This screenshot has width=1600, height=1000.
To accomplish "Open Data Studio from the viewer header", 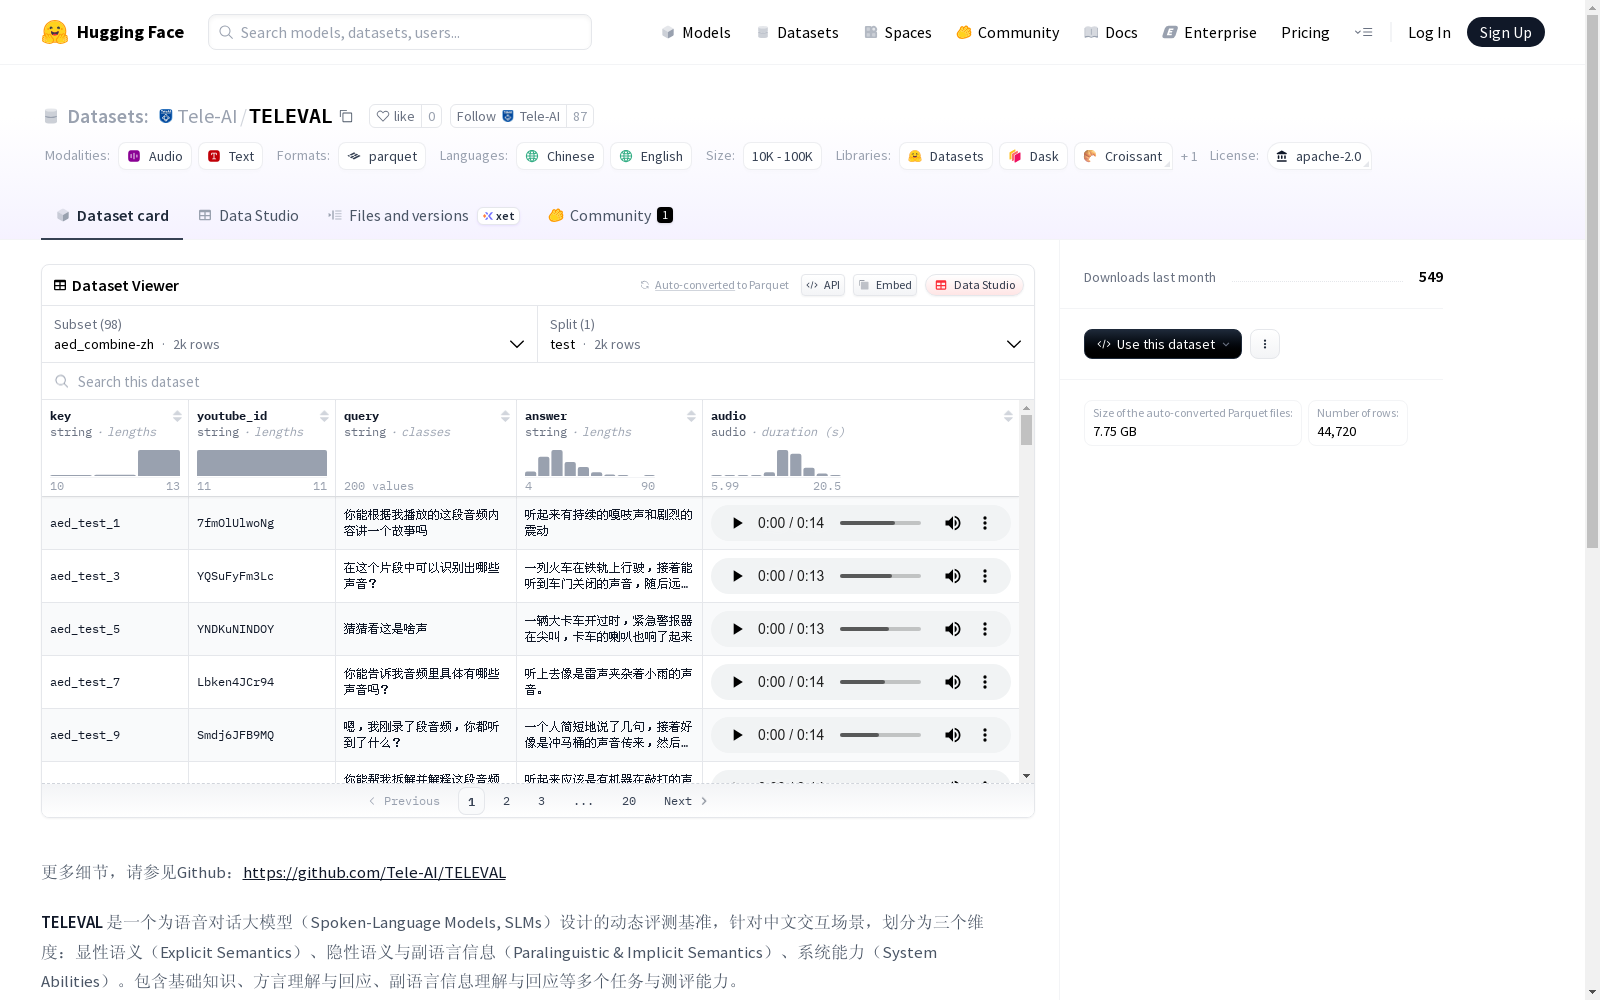I will tap(974, 285).
